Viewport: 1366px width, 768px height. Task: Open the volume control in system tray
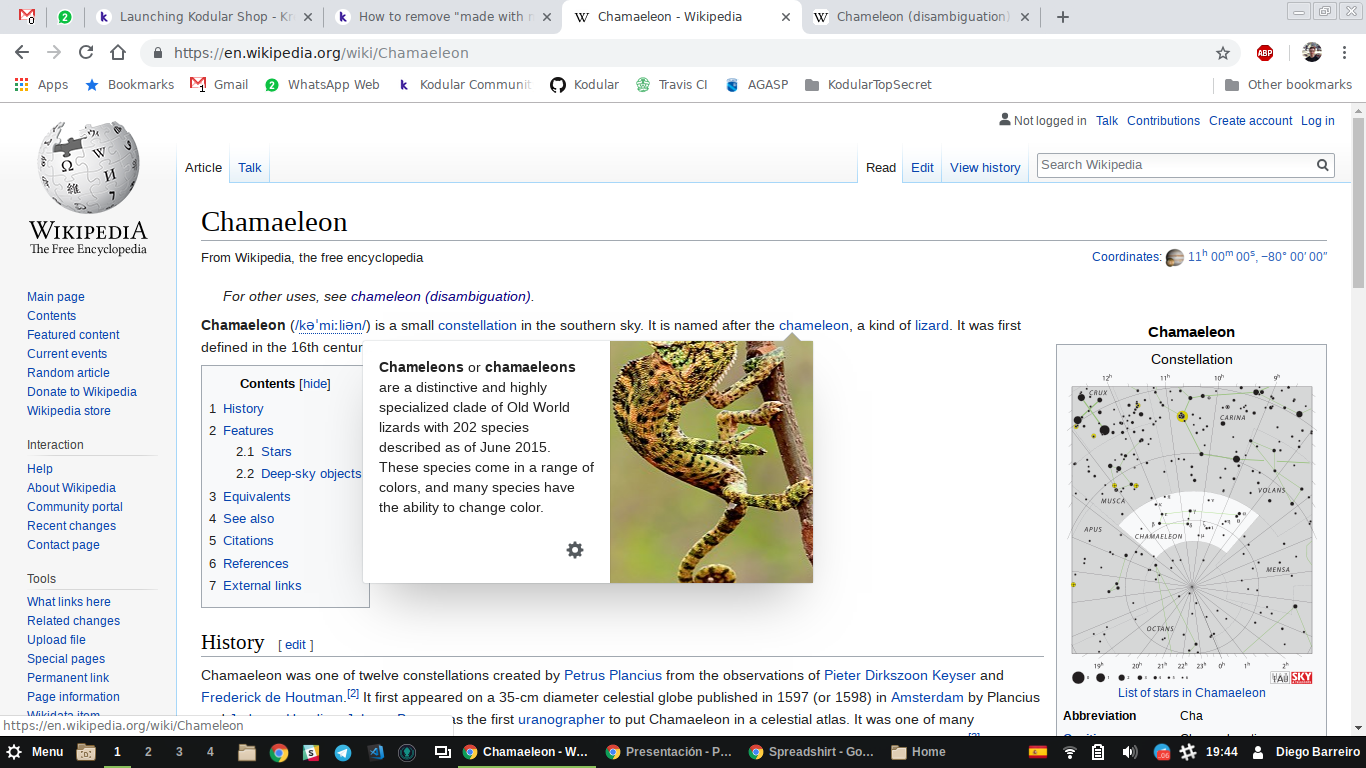coord(1129,752)
